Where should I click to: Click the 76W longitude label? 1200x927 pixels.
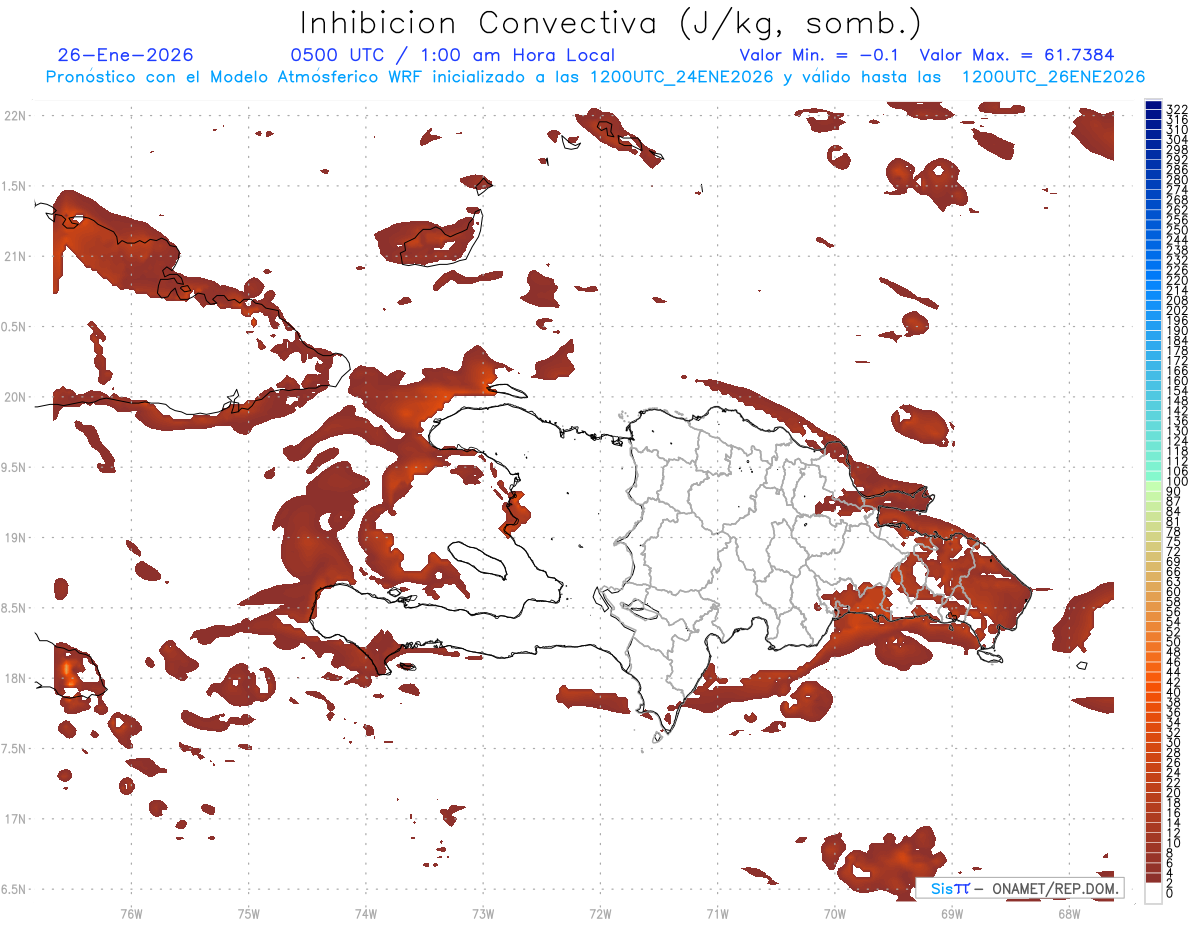click(131, 913)
